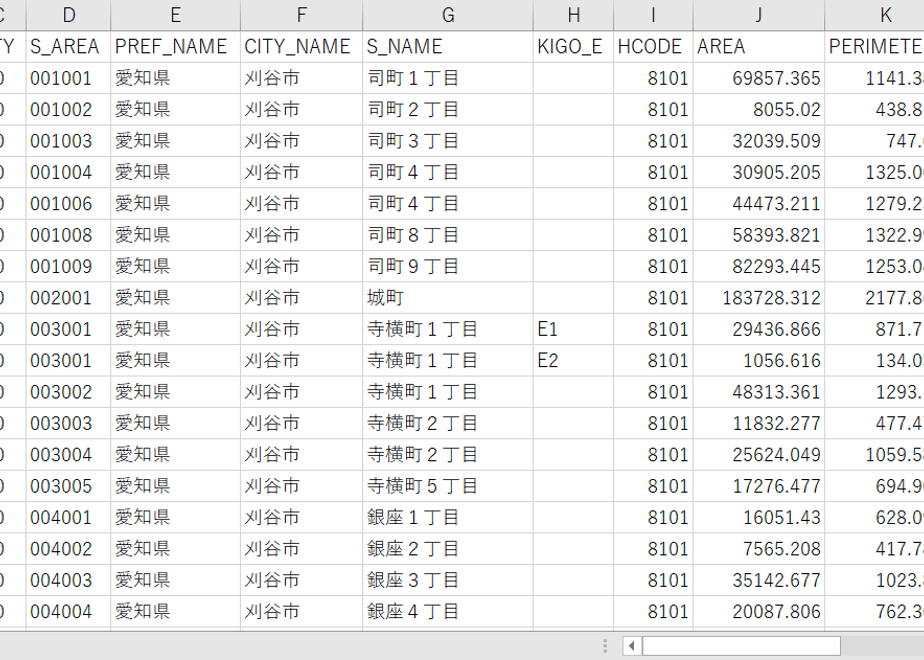
Task: Select AREA value 7565.208
Action: 758,549
